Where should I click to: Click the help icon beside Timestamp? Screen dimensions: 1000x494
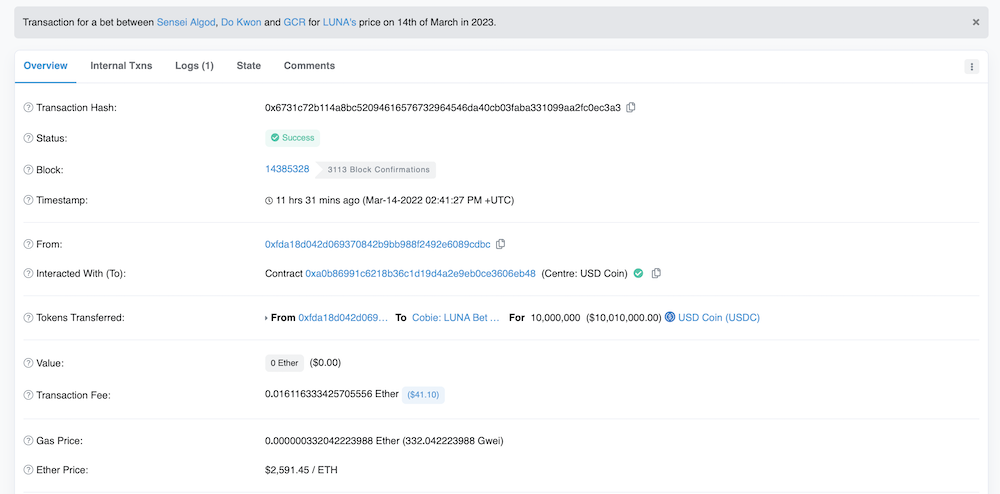point(28,200)
